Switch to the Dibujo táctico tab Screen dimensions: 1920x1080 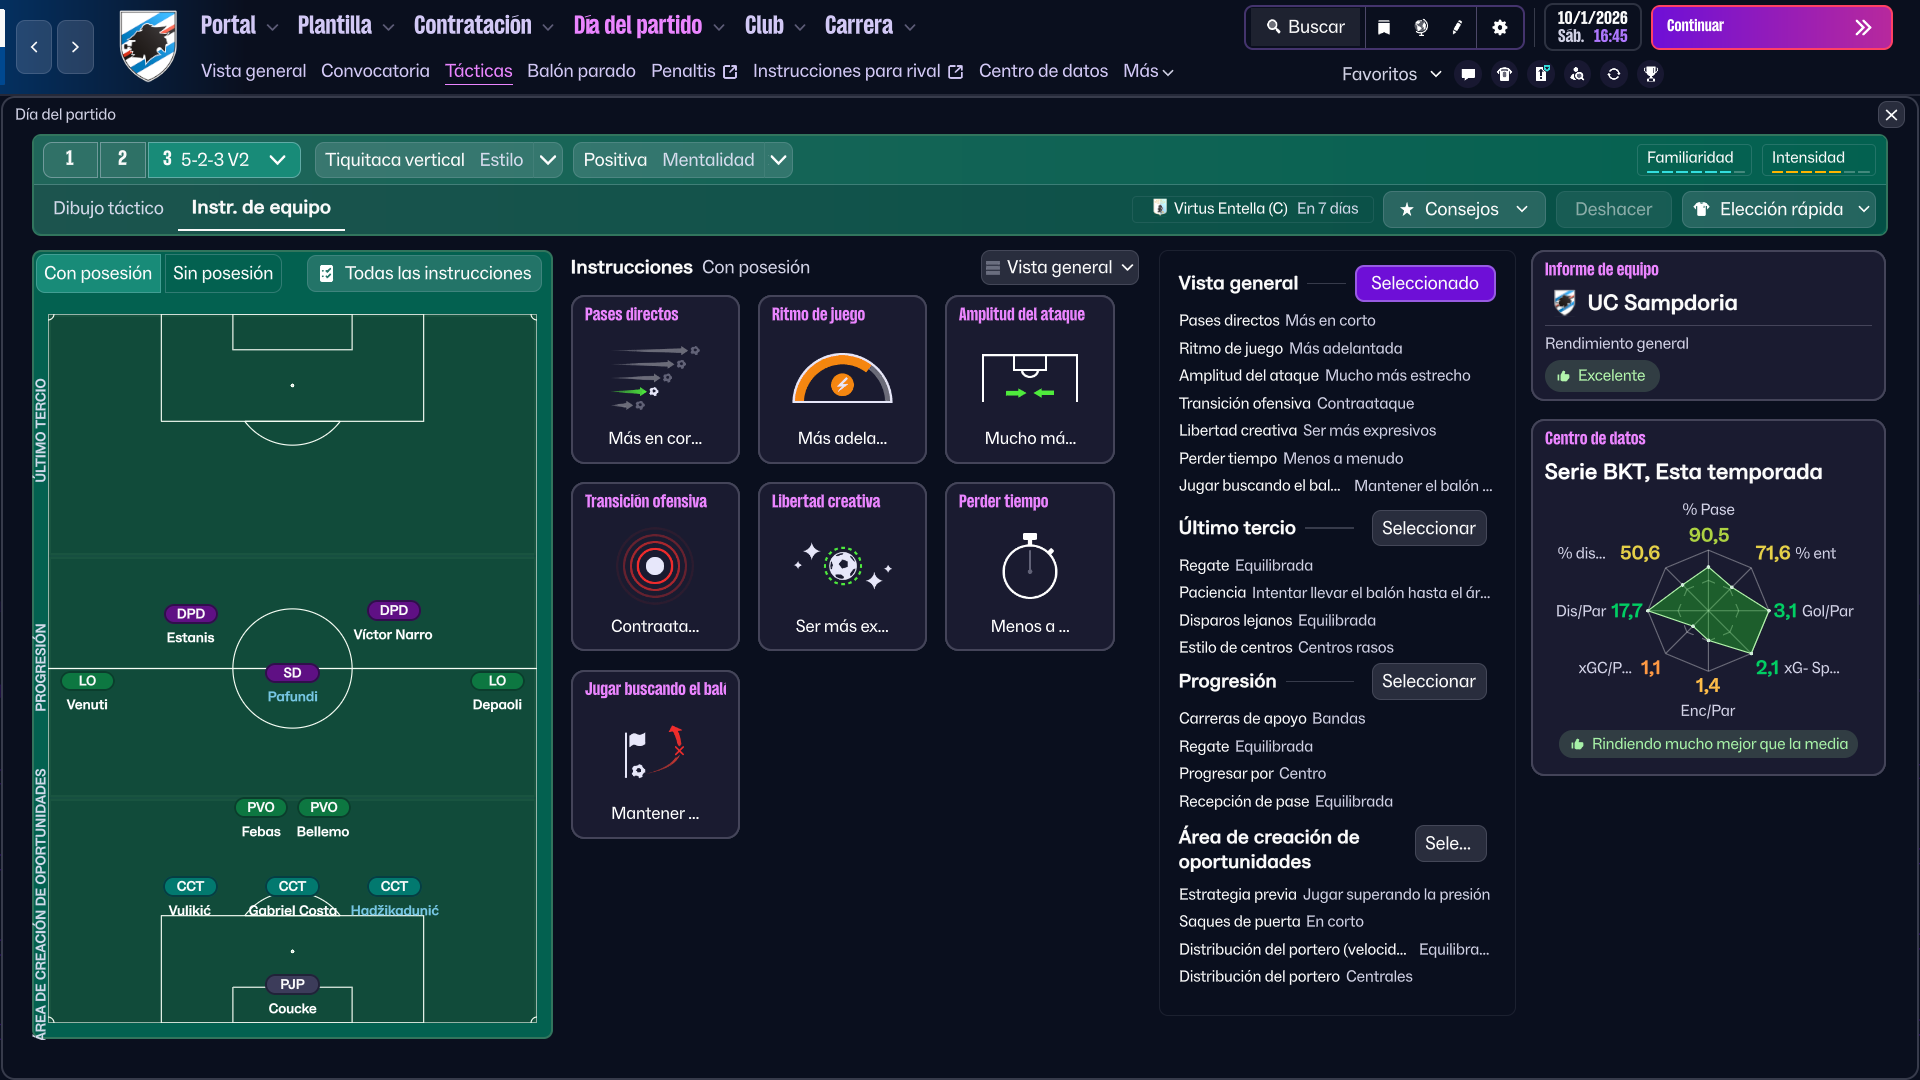pyautogui.click(x=108, y=208)
